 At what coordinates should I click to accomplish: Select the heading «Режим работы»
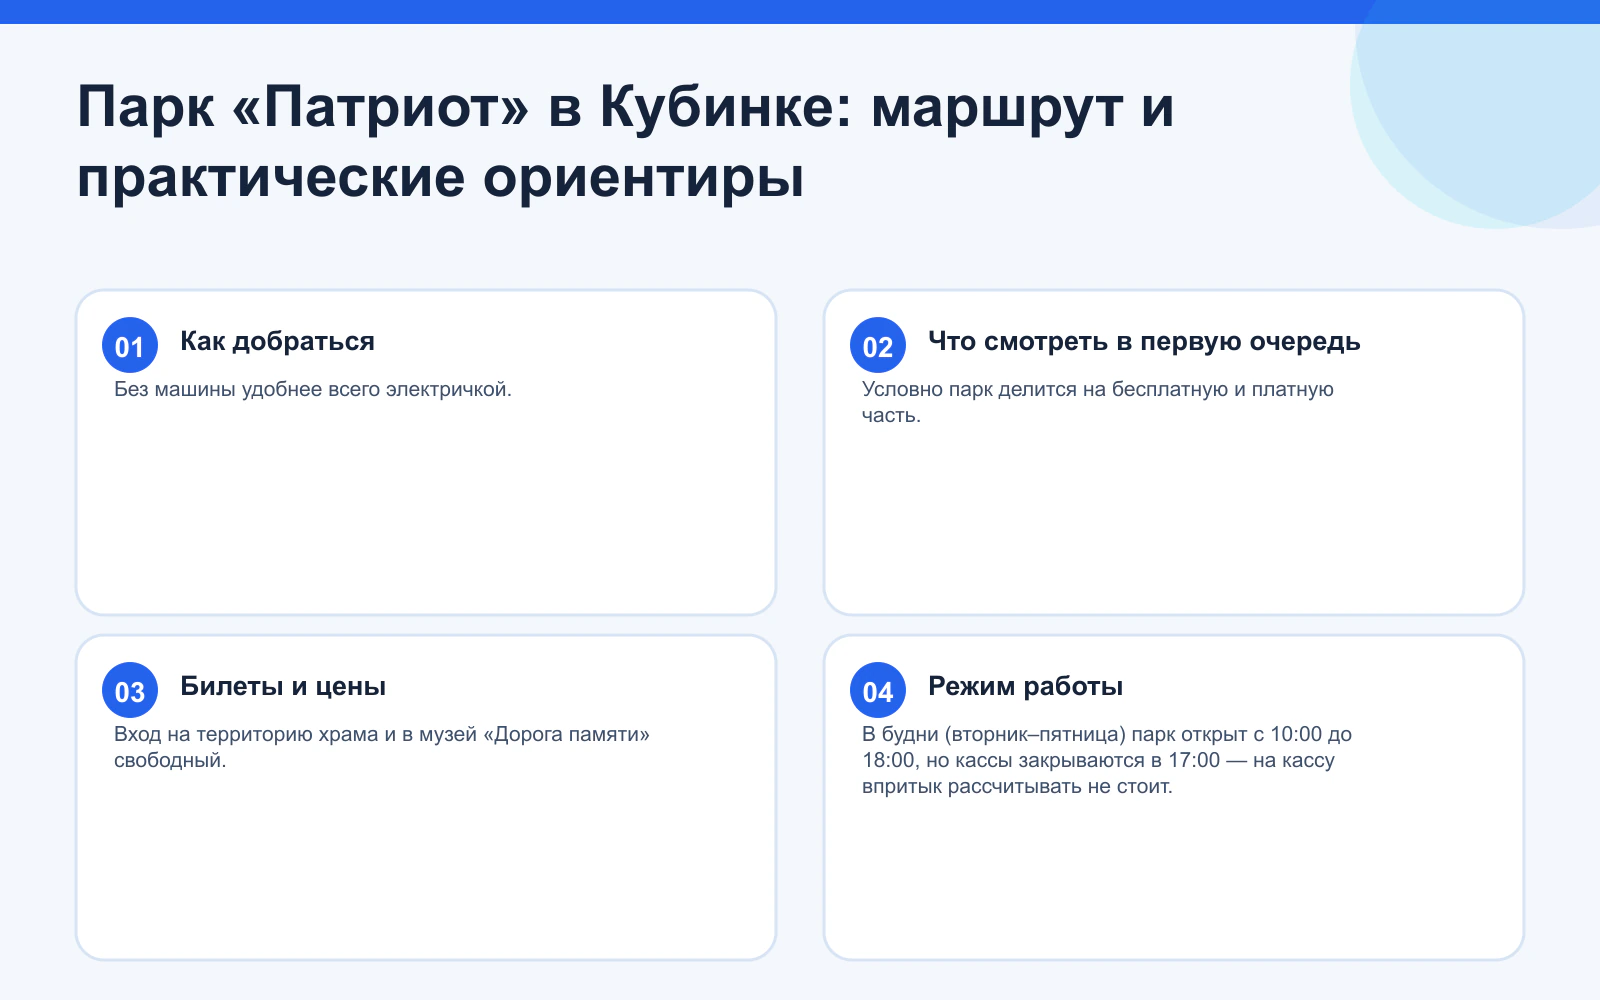1025,687
